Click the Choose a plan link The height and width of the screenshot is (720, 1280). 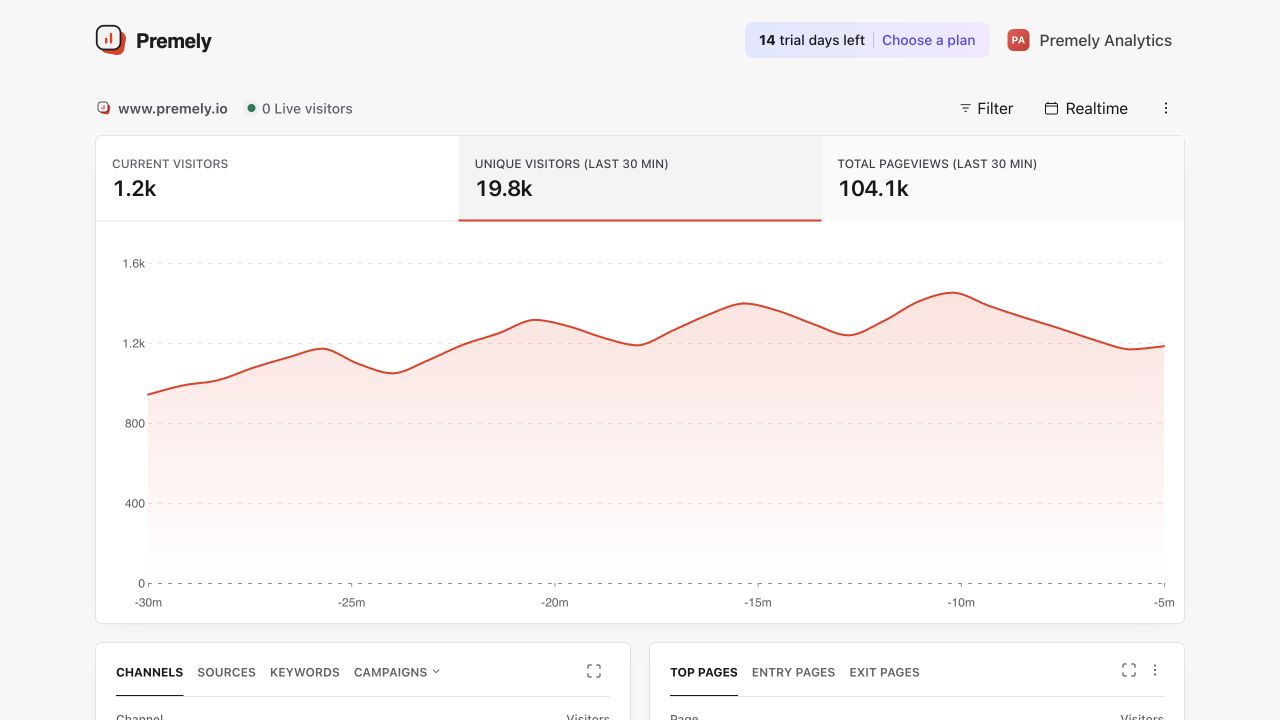928,40
